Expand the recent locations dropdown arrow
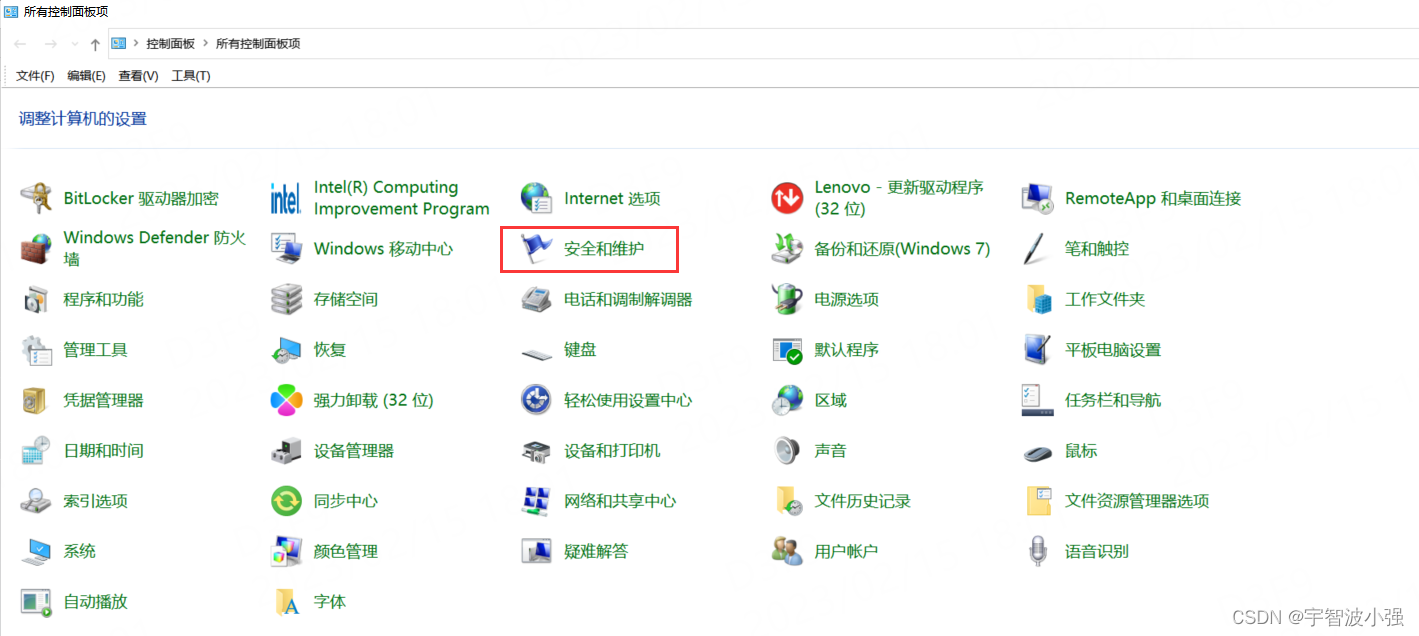Viewport: 1419px width, 636px height. click(74, 44)
